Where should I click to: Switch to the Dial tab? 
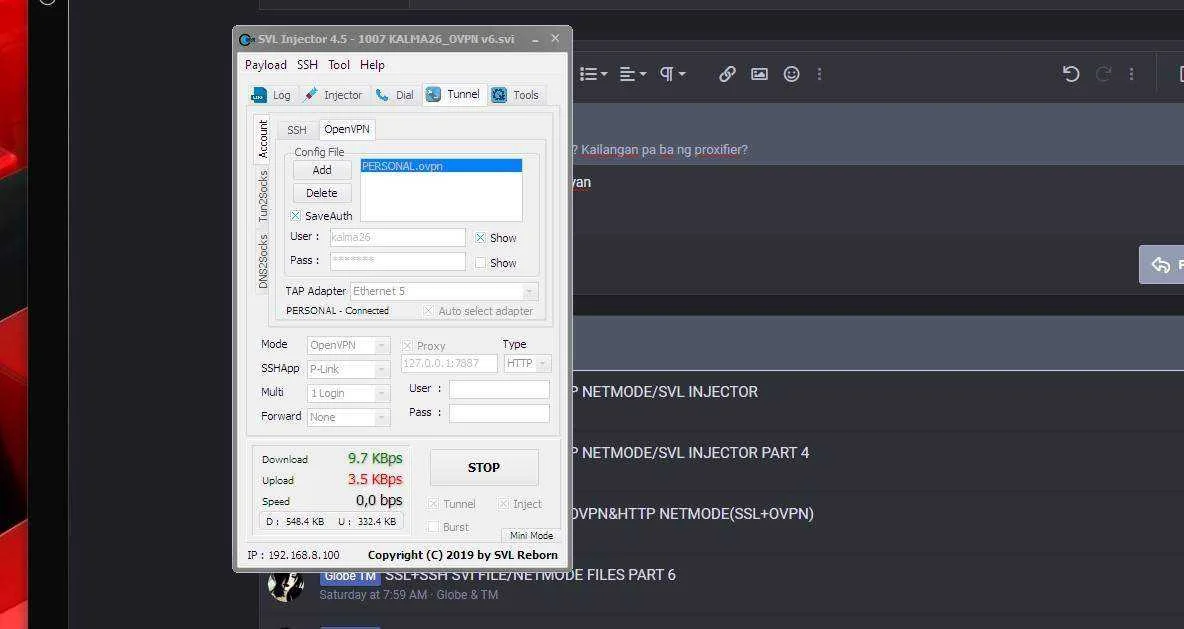tap(396, 95)
